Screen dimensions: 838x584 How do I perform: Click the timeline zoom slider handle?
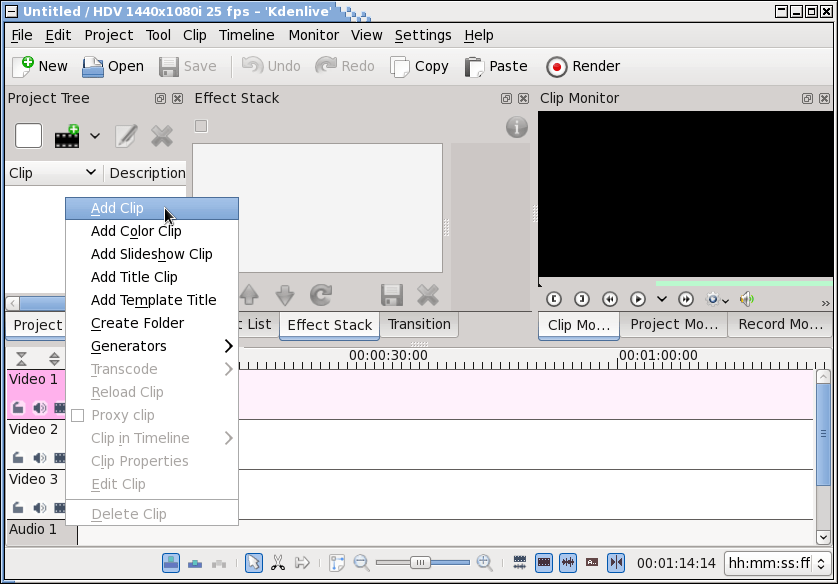[x=421, y=563]
